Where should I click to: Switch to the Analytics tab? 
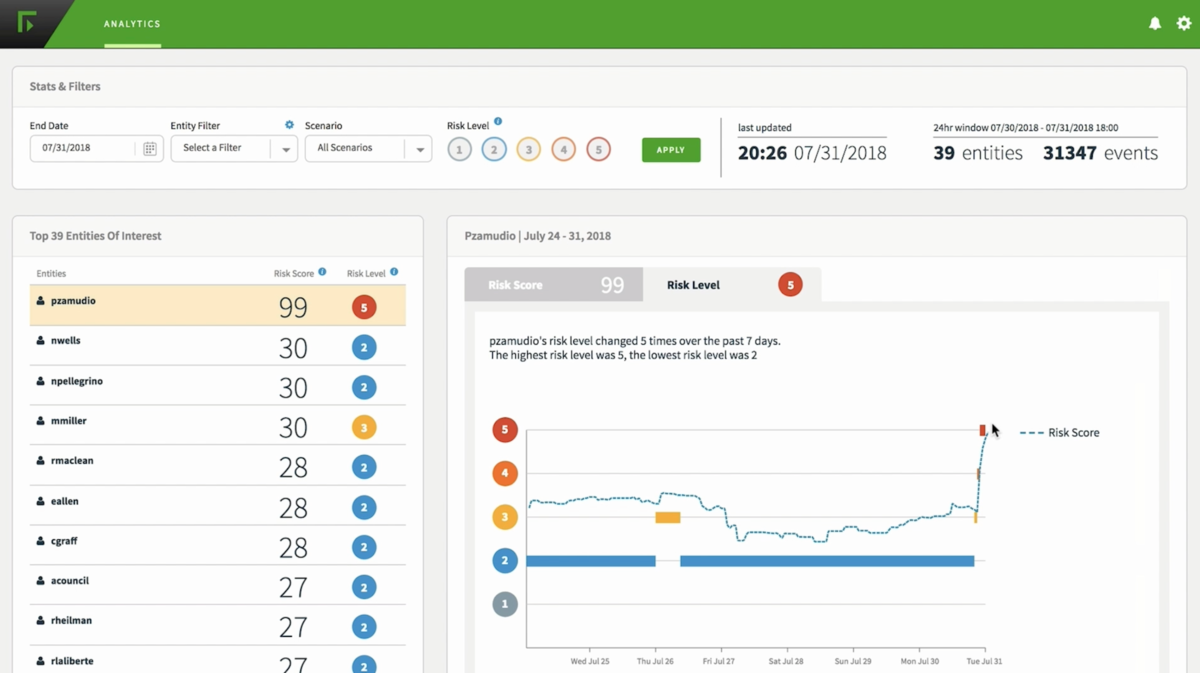pyautogui.click(x=132, y=23)
